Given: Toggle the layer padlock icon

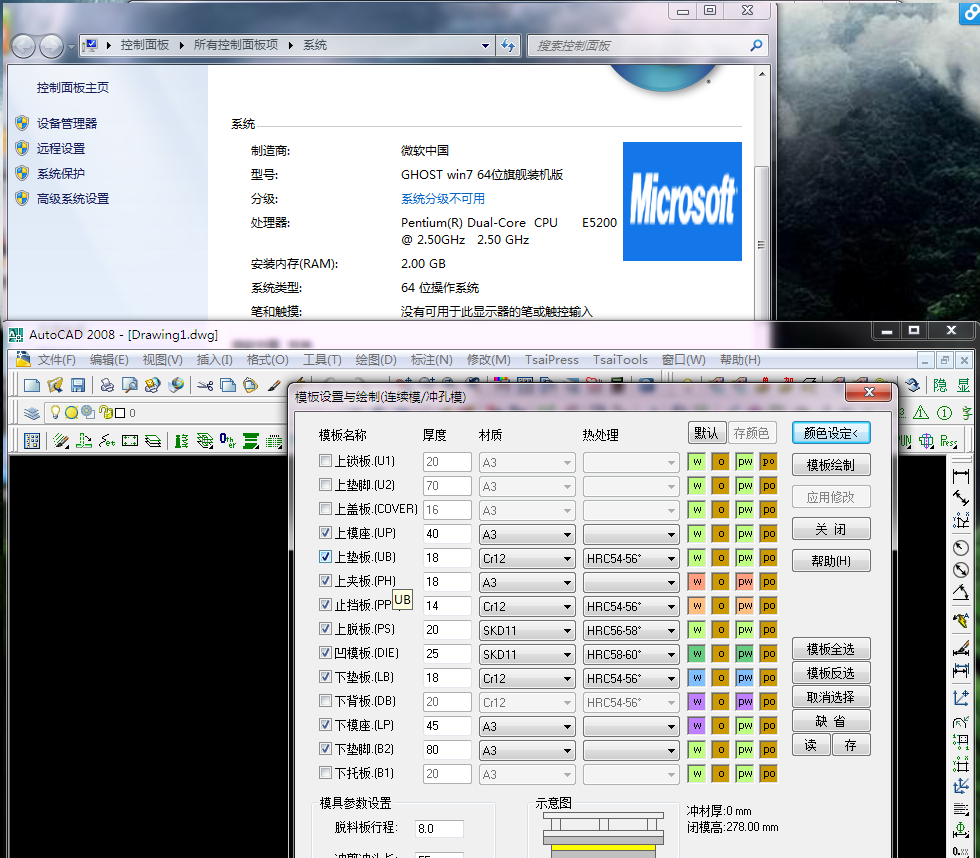Looking at the screenshot, I should (106, 412).
